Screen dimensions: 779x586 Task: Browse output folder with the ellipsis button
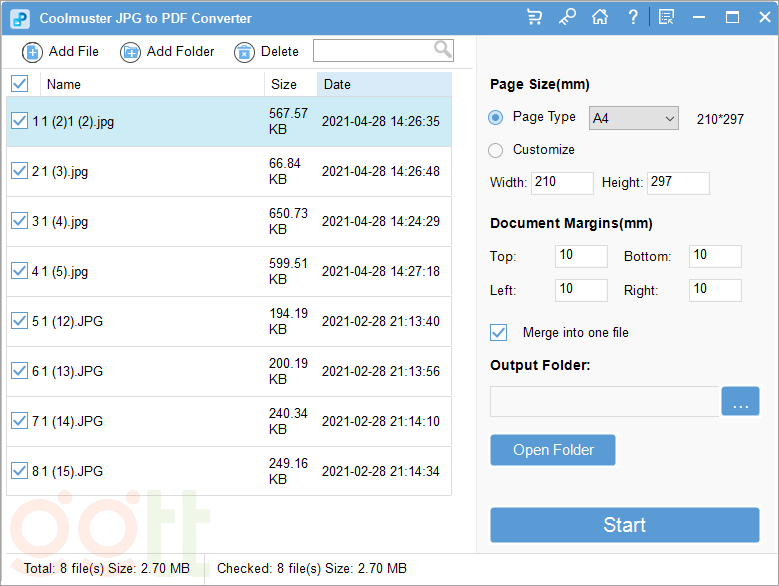click(740, 402)
